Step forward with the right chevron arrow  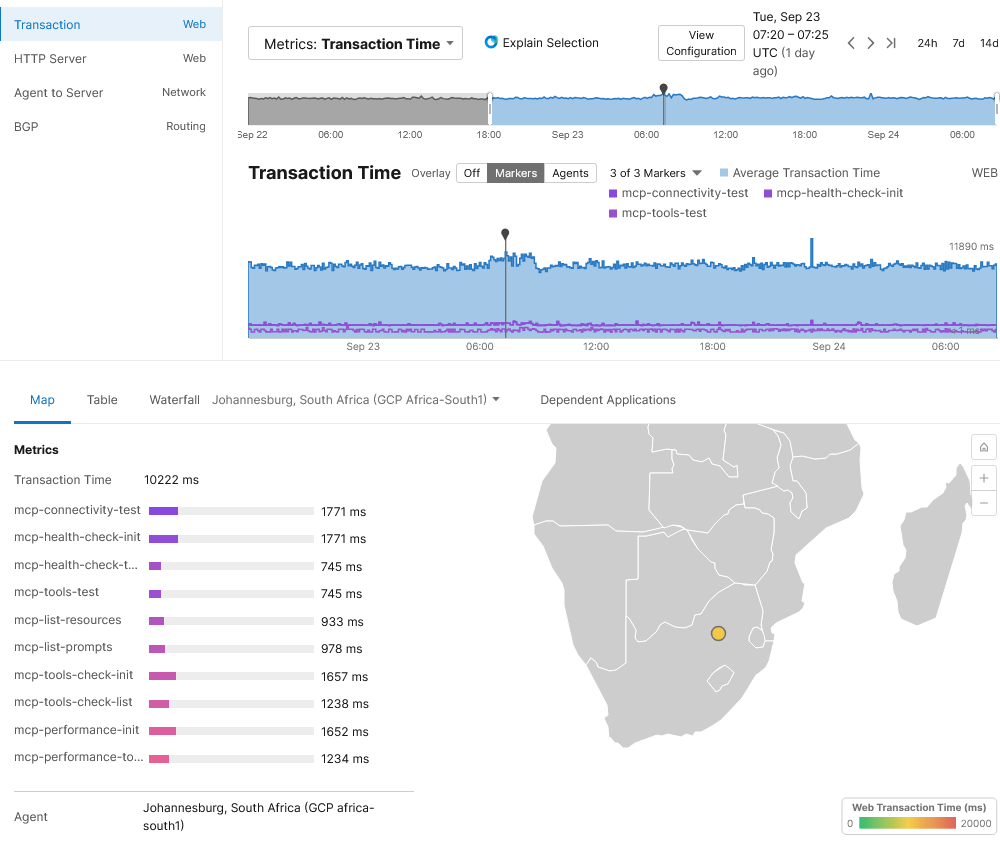[870, 43]
